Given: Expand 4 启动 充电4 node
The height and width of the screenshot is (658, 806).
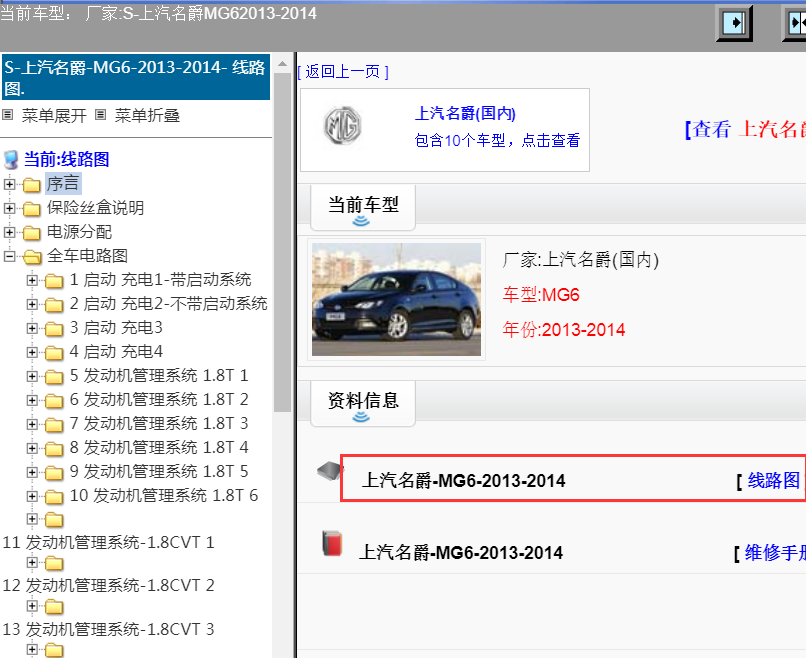Looking at the screenshot, I should pos(32,352).
